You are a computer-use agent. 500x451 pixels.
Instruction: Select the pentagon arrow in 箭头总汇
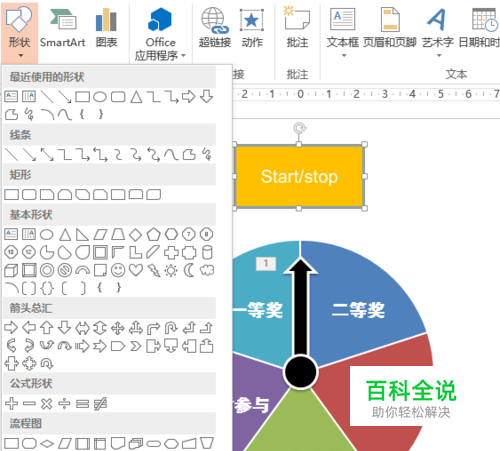tap(118, 346)
